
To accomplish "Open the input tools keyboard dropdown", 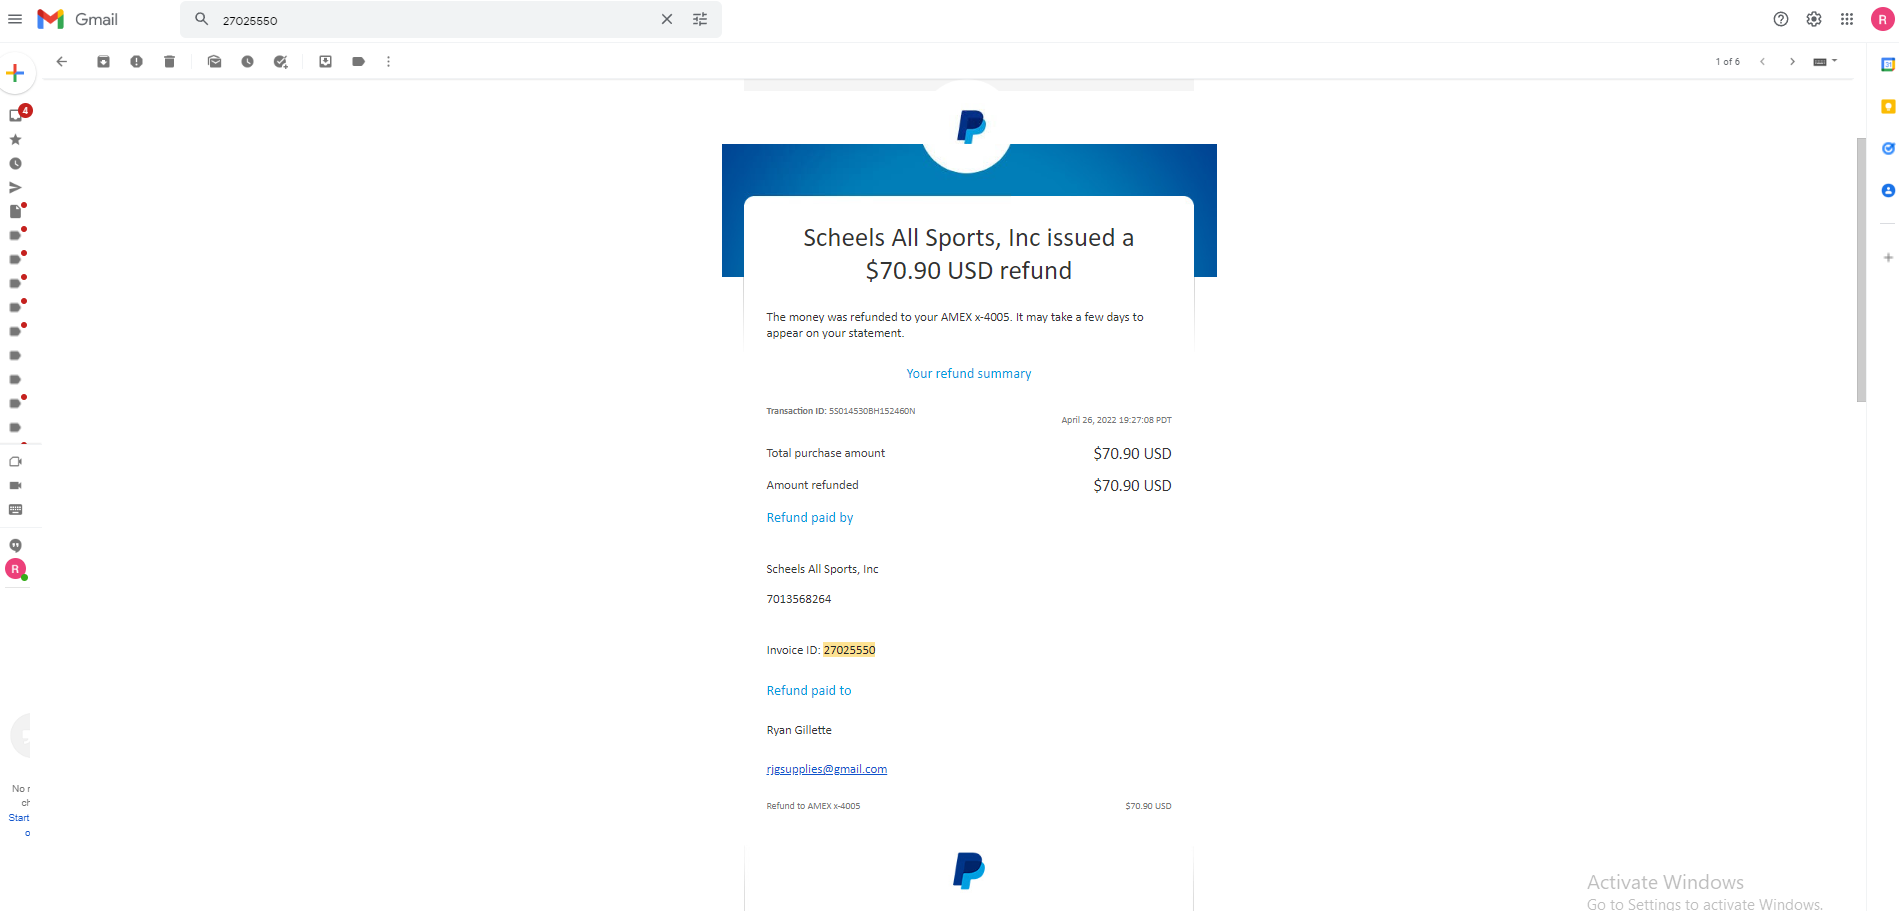I will (x=1825, y=62).
